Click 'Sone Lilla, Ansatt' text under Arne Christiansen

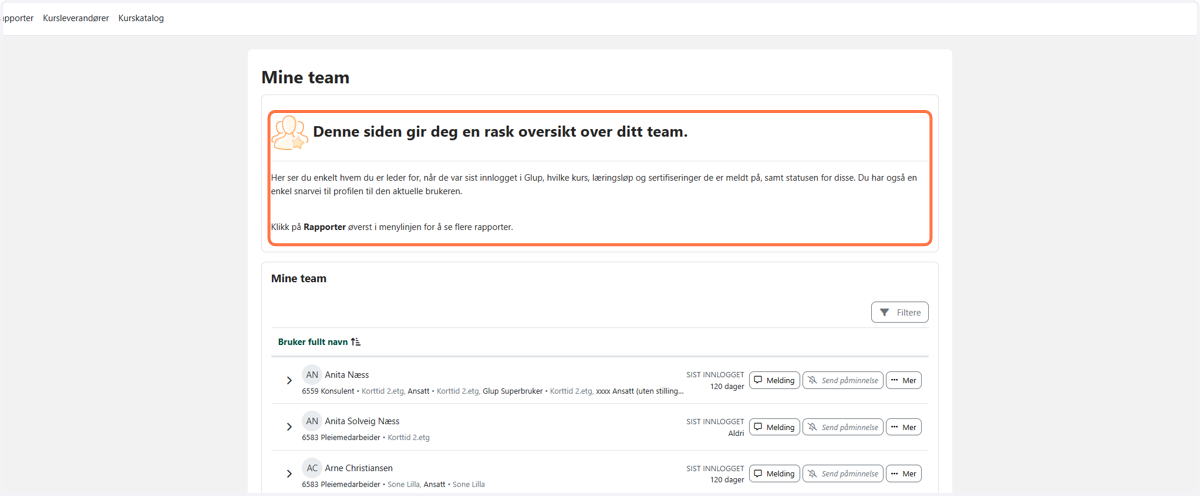pyautogui.click(x=417, y=484)
